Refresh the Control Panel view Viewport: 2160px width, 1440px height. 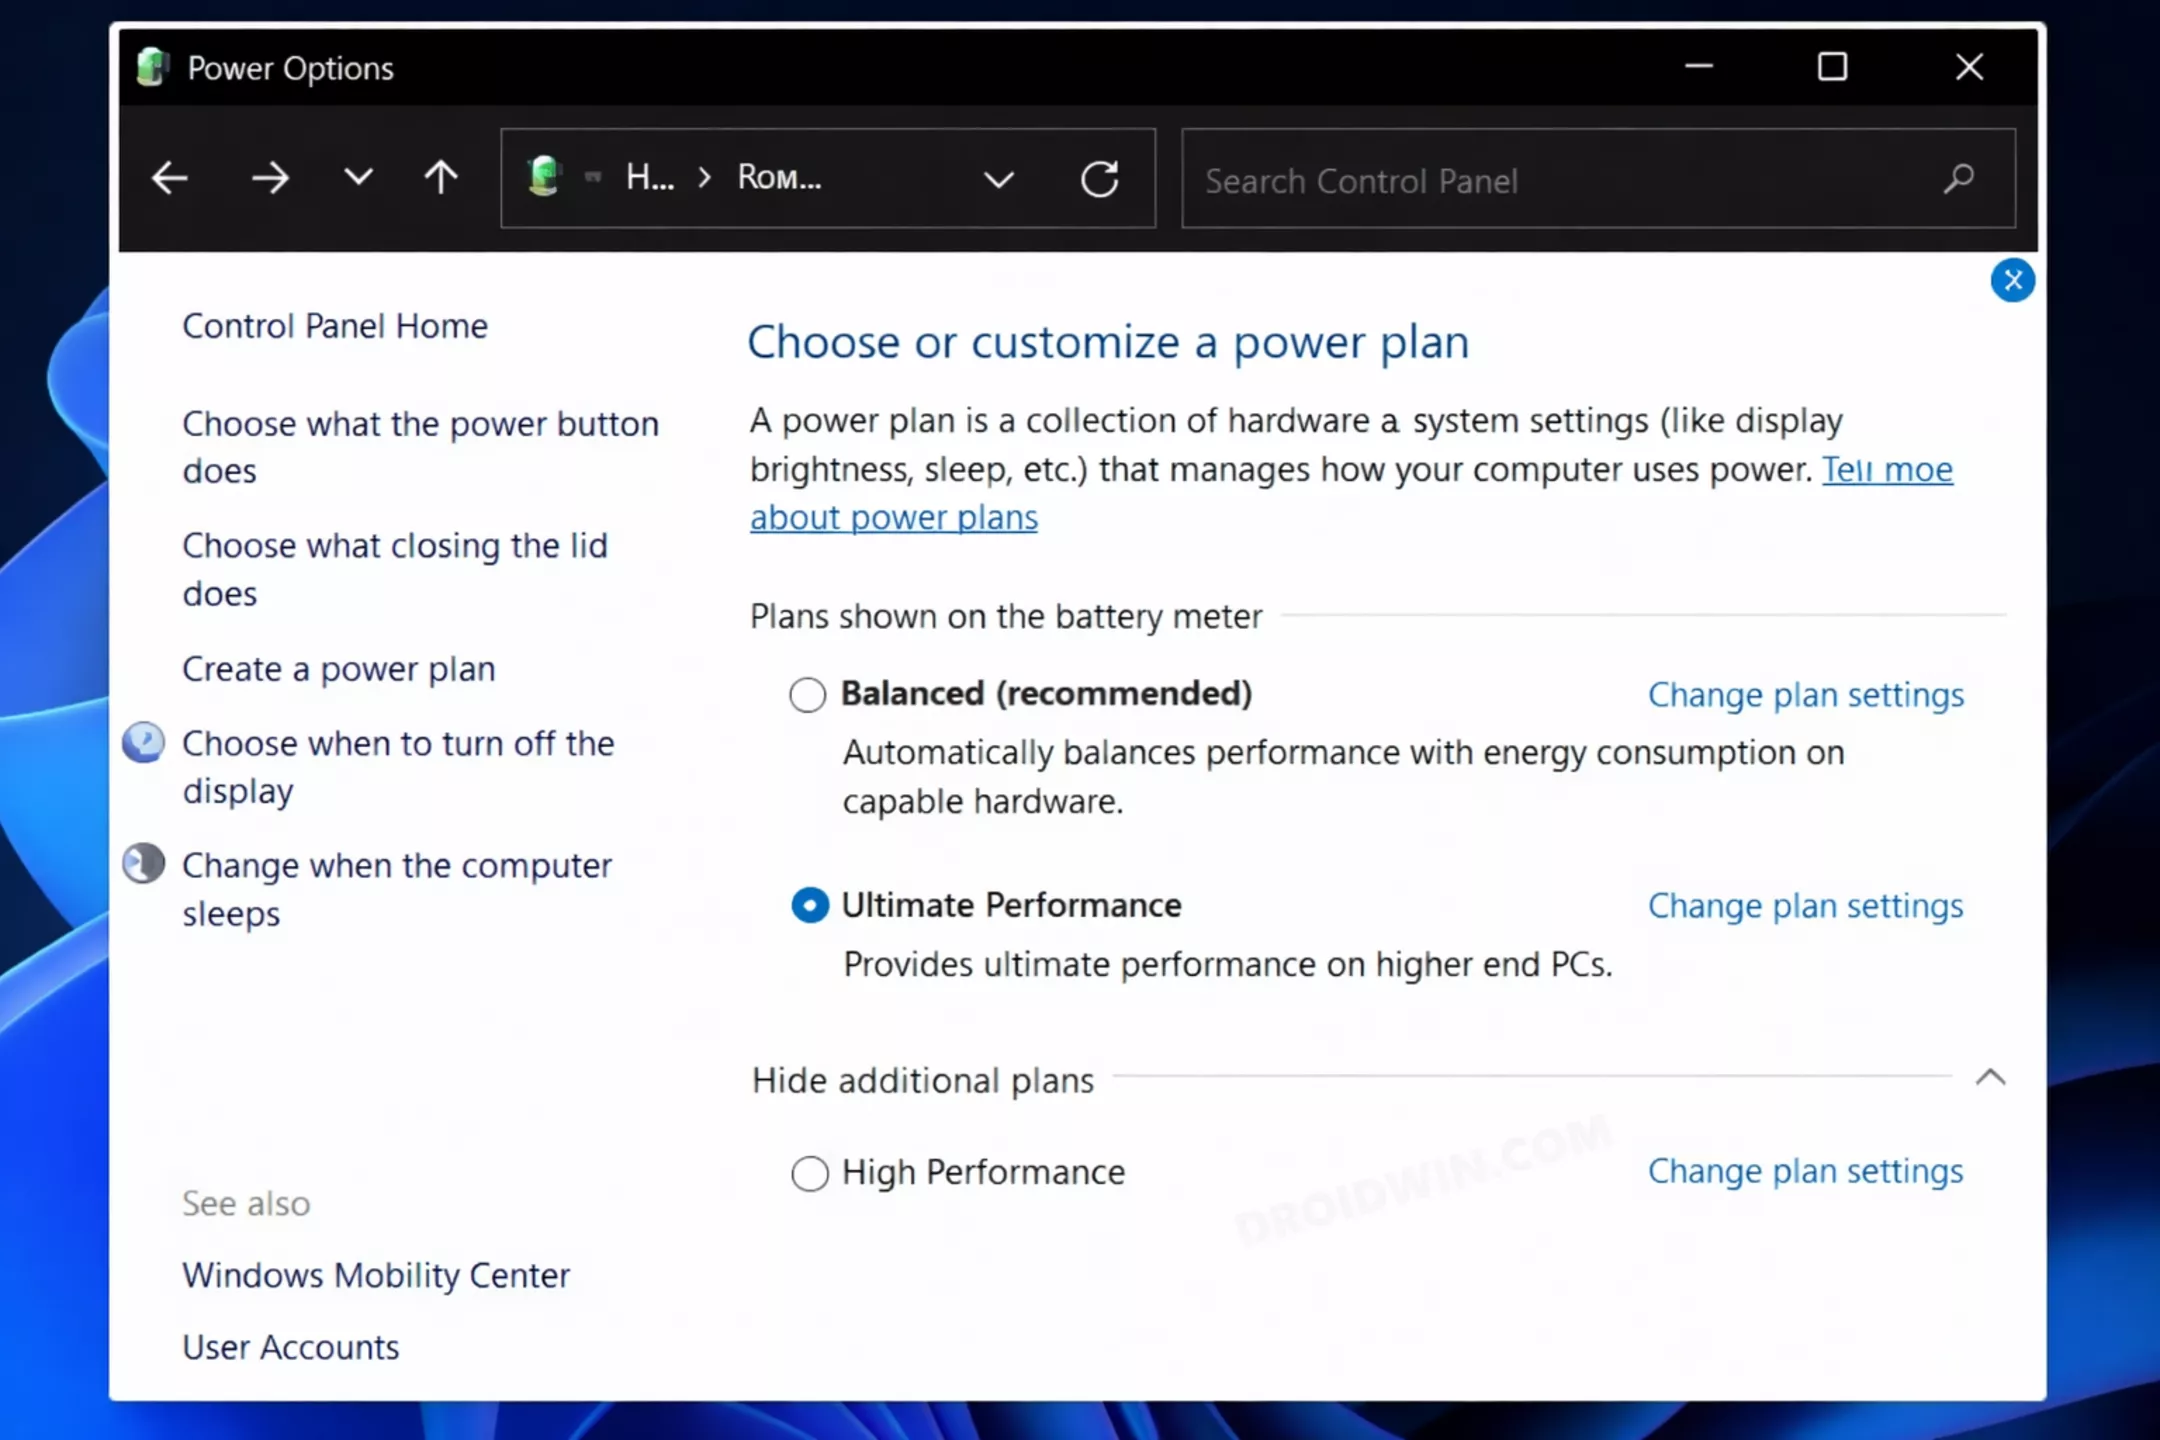[1099, 180]
